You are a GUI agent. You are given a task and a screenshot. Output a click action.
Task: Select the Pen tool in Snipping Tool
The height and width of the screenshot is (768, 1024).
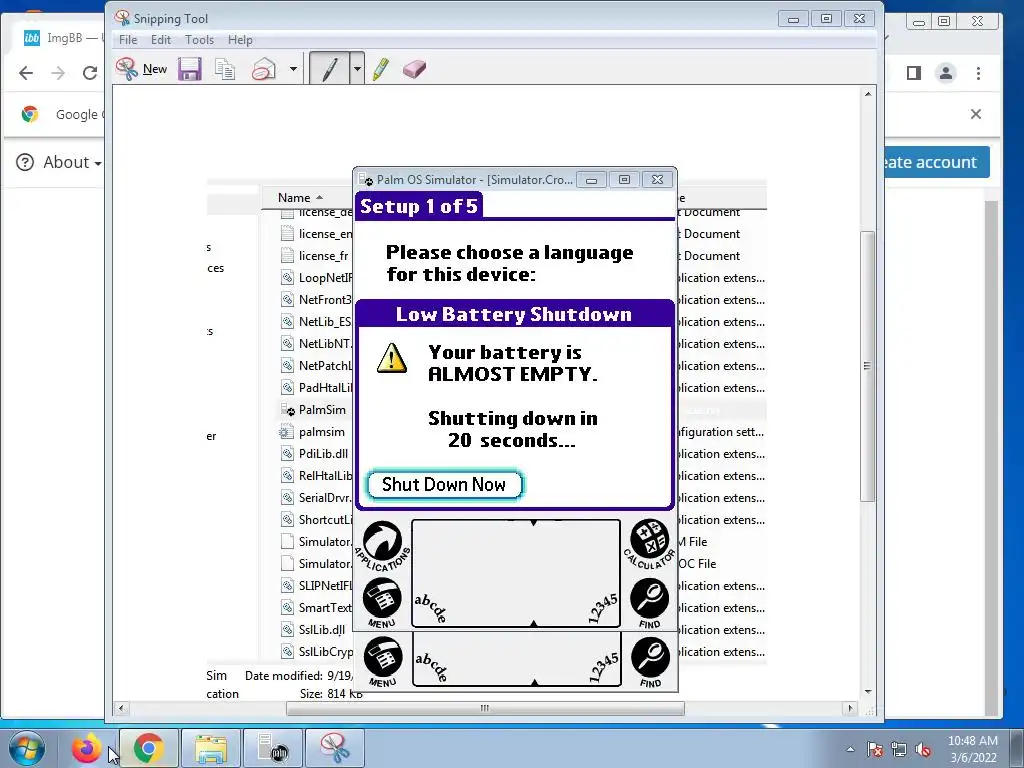pyautogui.click(x=330, y=69)
